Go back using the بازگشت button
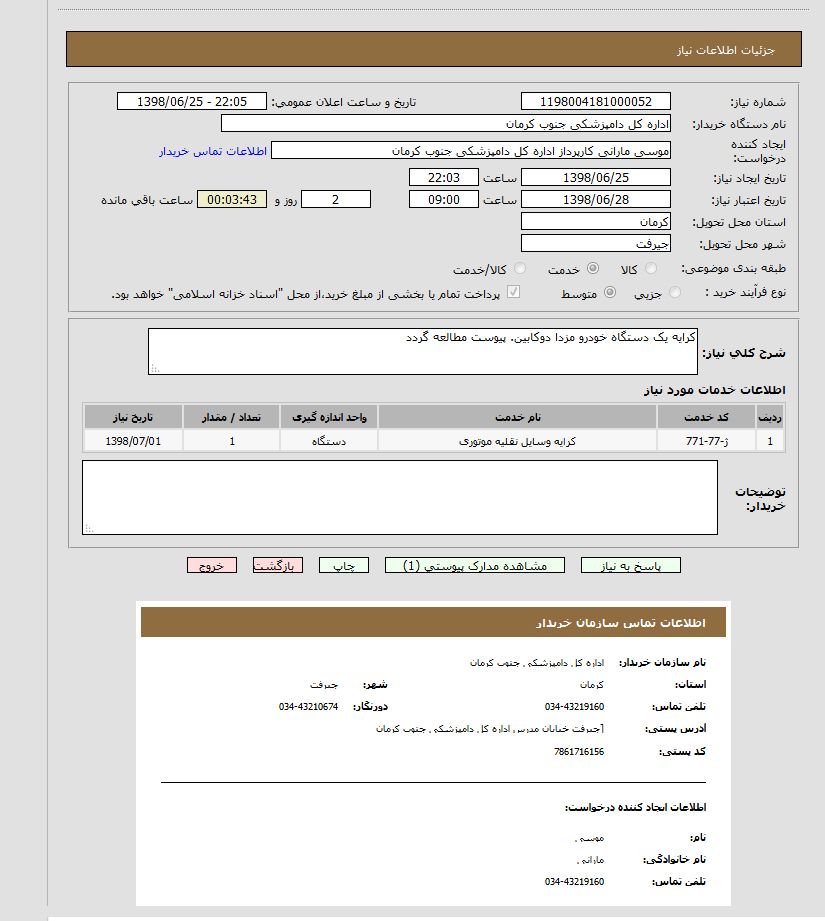 [x=277, y=566]
